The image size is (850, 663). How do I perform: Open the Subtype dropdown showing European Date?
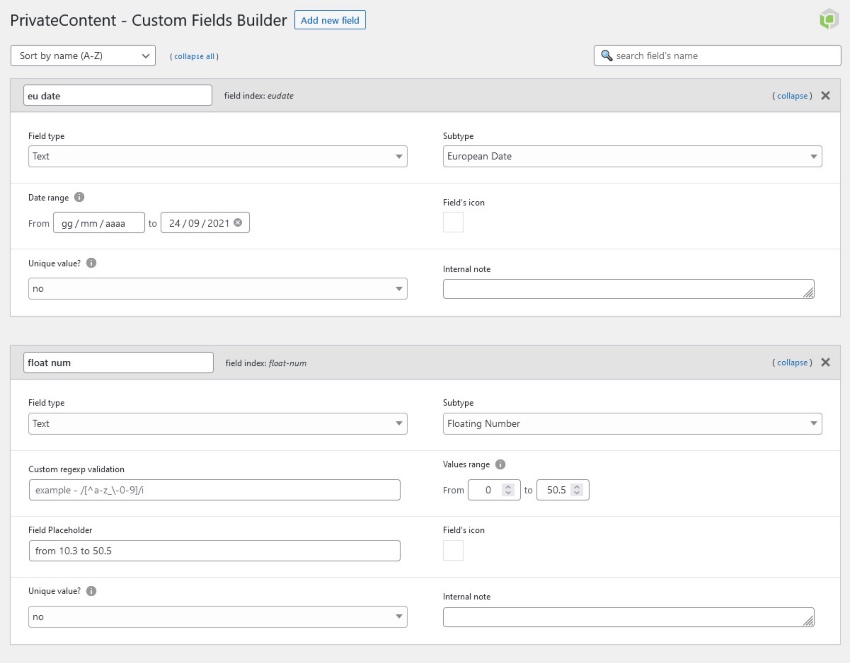coord(632,156)
